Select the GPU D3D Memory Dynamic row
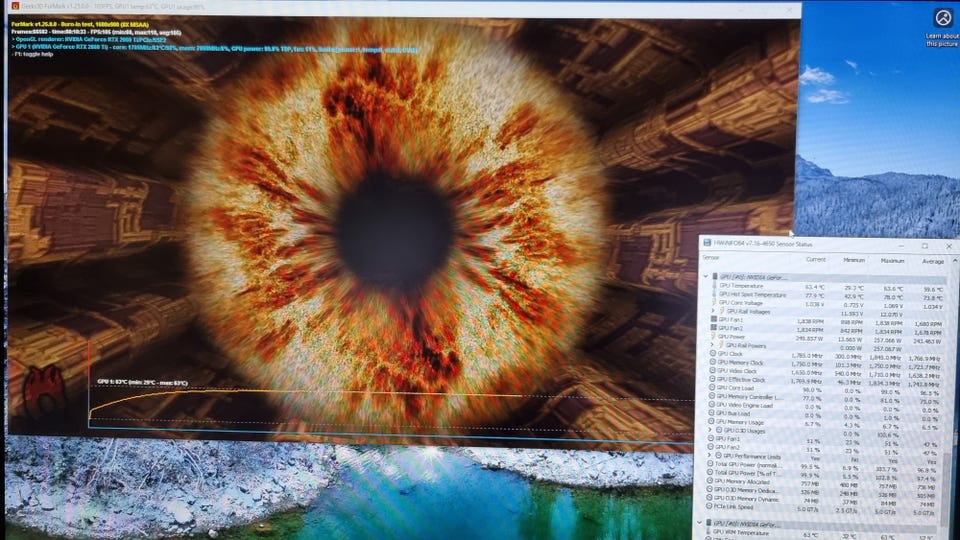The height and width of the screenshot is (540, 960). coord(746,498)
